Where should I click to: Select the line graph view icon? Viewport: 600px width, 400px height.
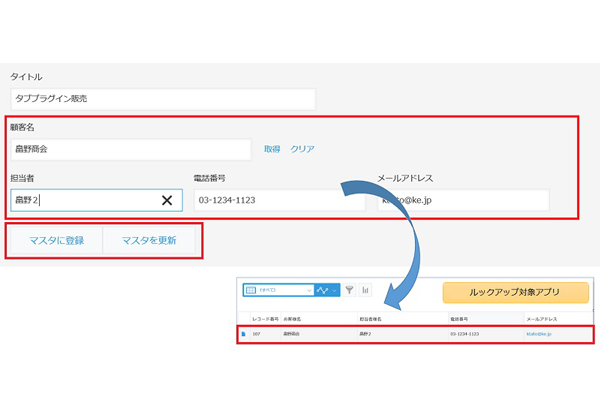[x=323, y=290]
